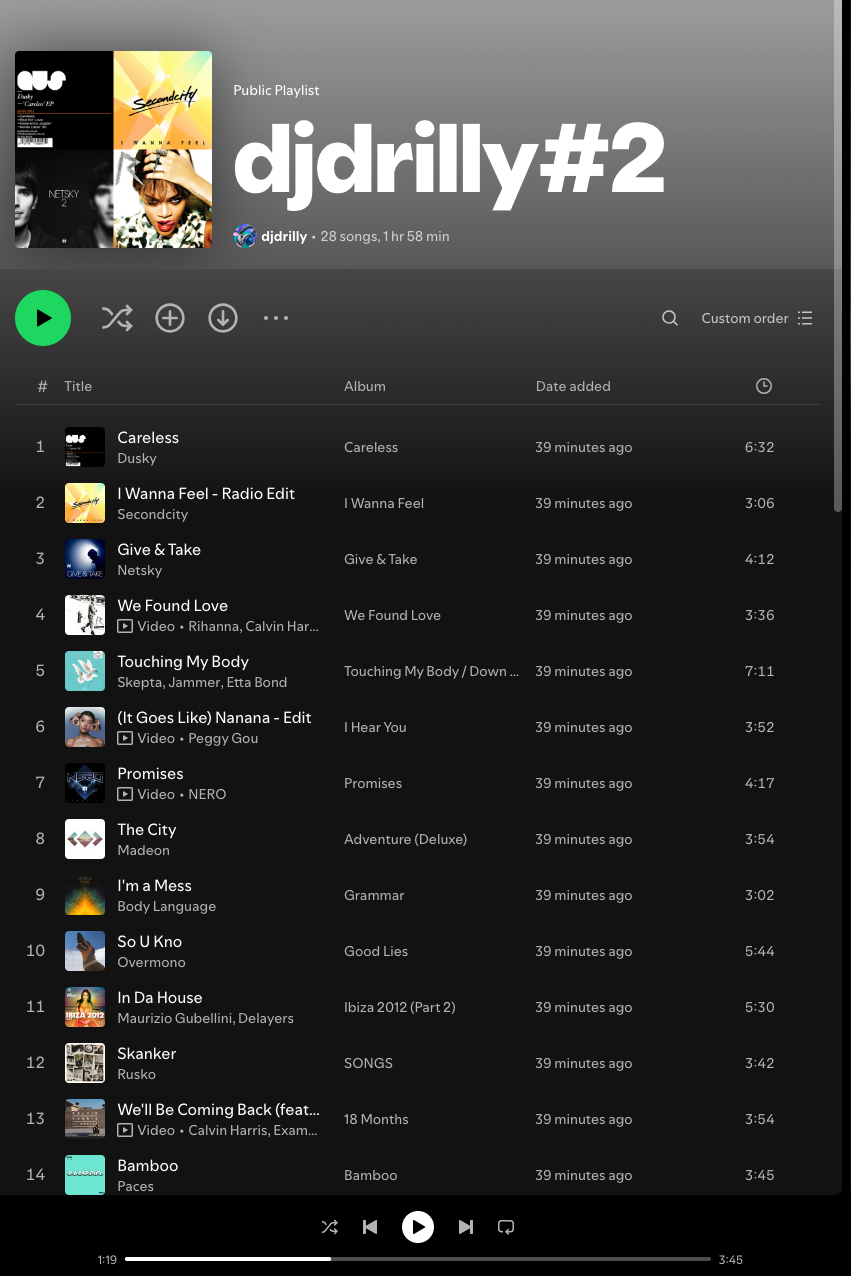Click the Touching My Body cover art
Viewport: 851px width, 1276px height.
pyautogui.click(x=85, y=671)
